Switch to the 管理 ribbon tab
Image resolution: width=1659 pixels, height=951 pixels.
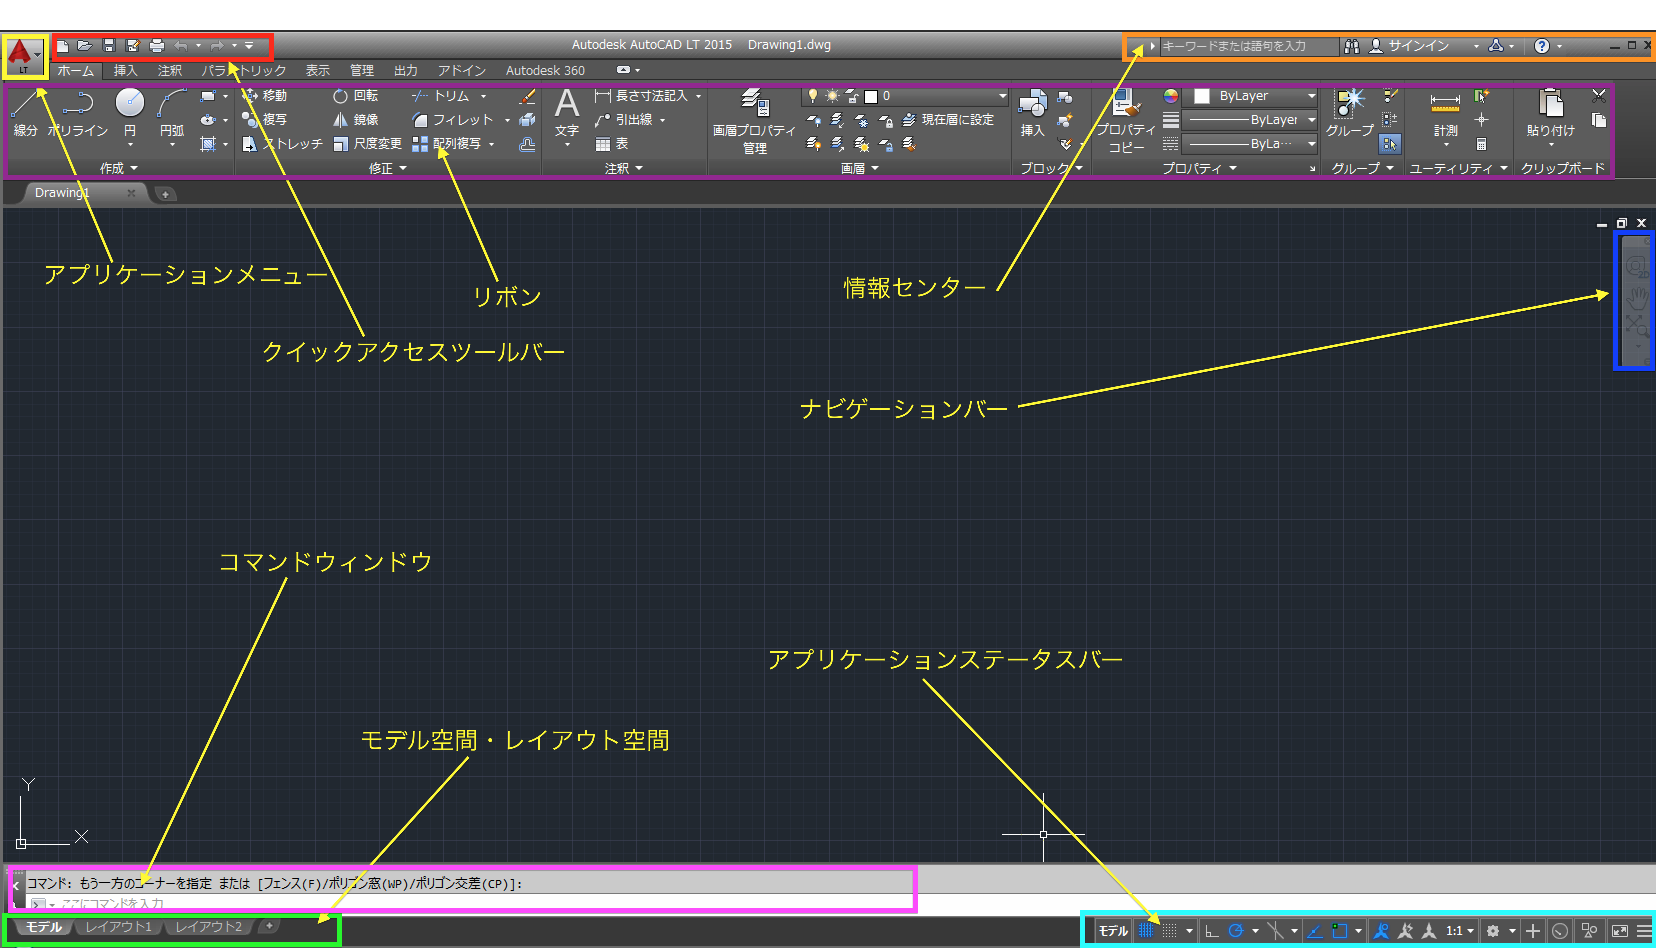tap(362, 71)
